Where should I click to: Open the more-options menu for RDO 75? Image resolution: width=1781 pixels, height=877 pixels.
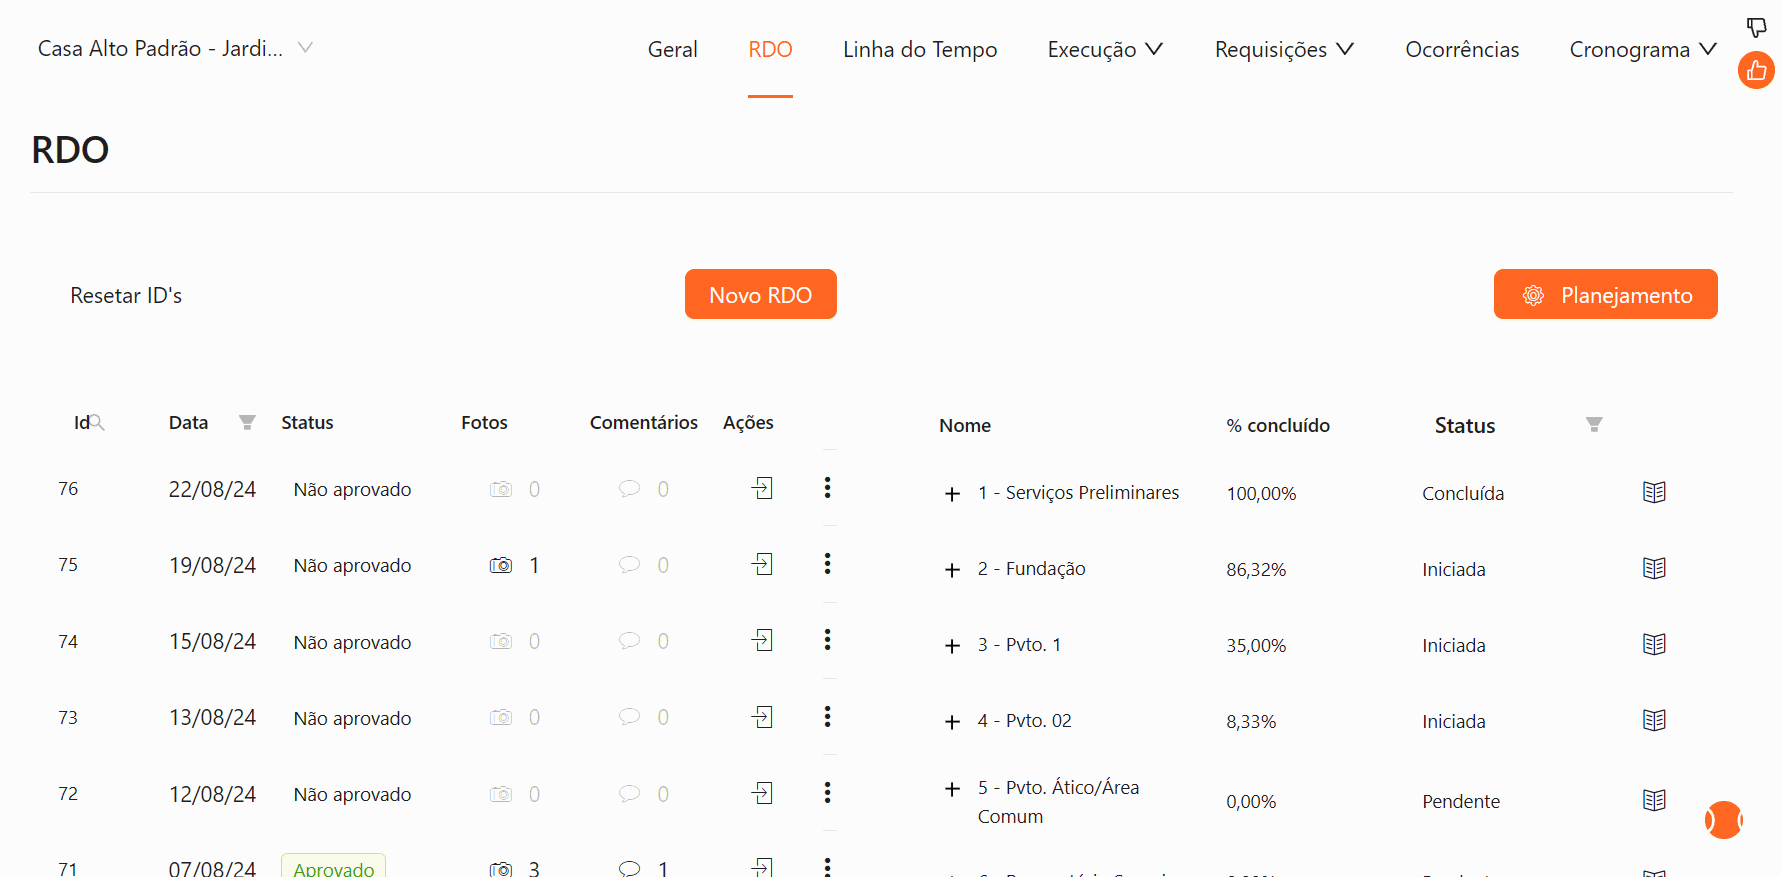[827, 564]
